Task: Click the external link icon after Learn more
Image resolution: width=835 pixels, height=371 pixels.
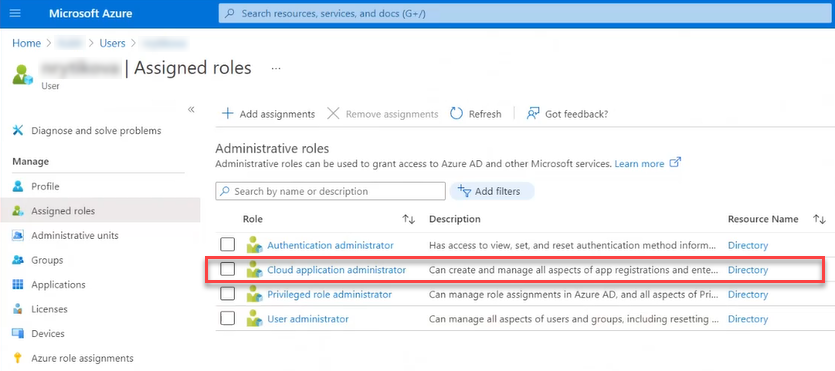Action: [x=675, y=163]
